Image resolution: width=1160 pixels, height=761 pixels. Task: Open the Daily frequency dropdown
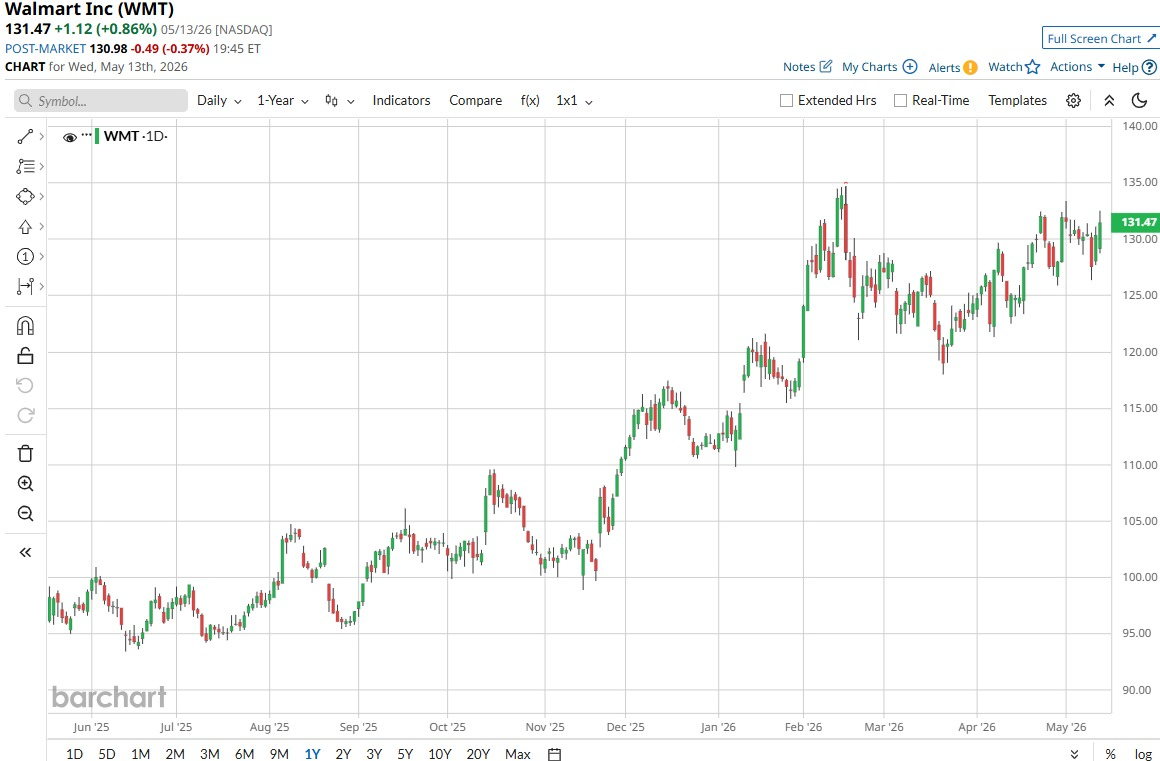pyautogui.click(x=219, y=101)
